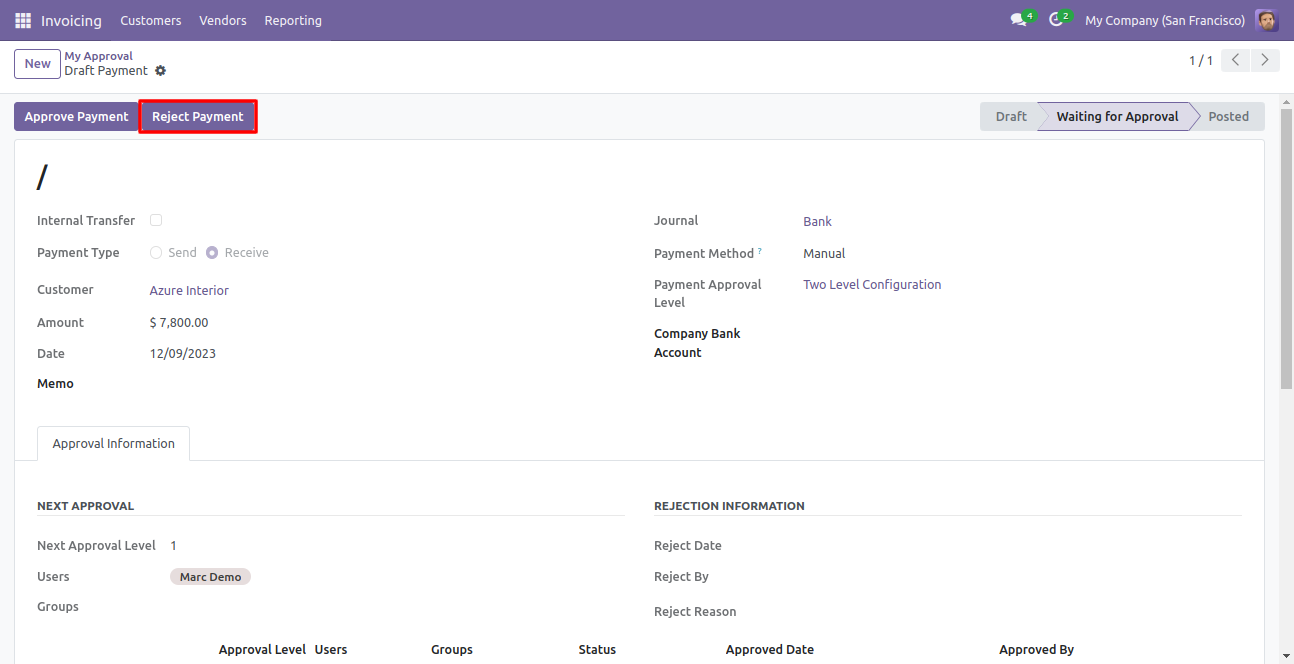This screenshot has height=664, width=1294.
Task: Go to next record arrow
Action: tap(1266, 61)
